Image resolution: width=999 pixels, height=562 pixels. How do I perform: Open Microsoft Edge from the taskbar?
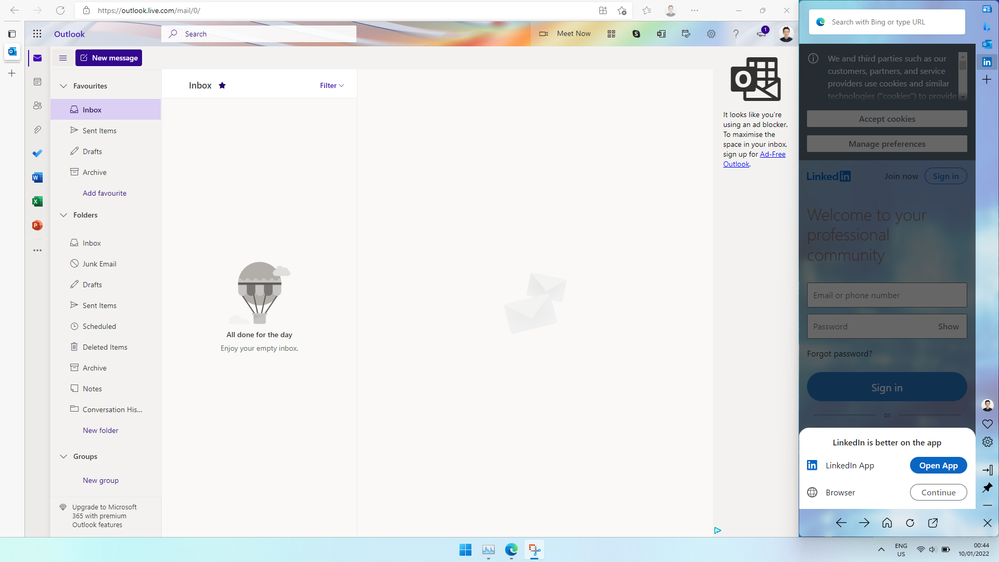tap(511, 550)
